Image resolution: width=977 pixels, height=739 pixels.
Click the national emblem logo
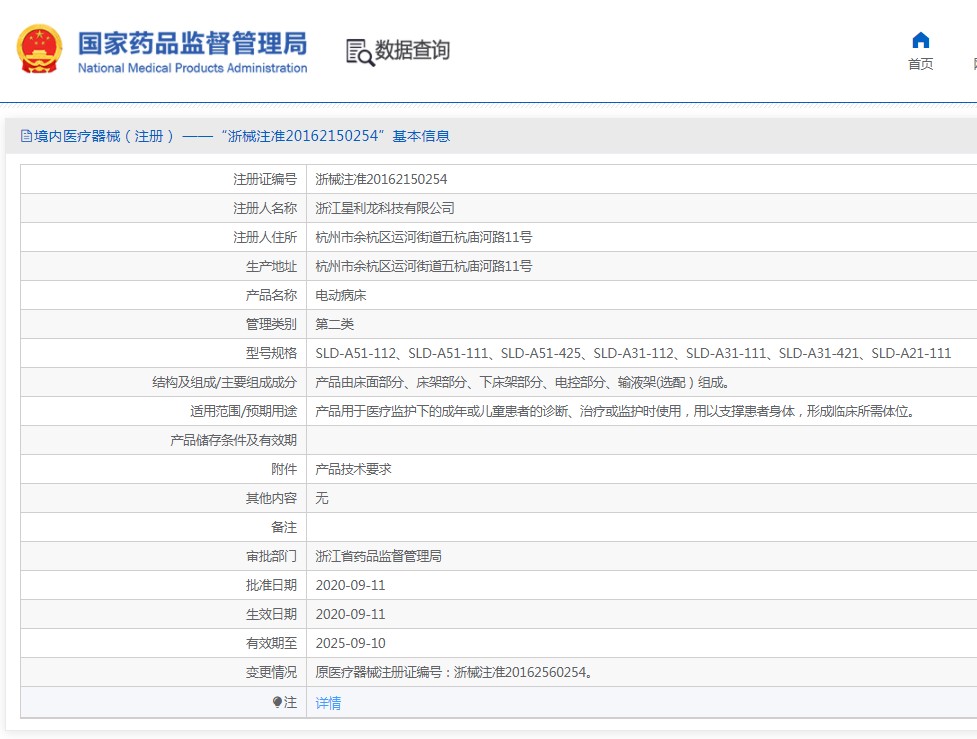(39, 49)
